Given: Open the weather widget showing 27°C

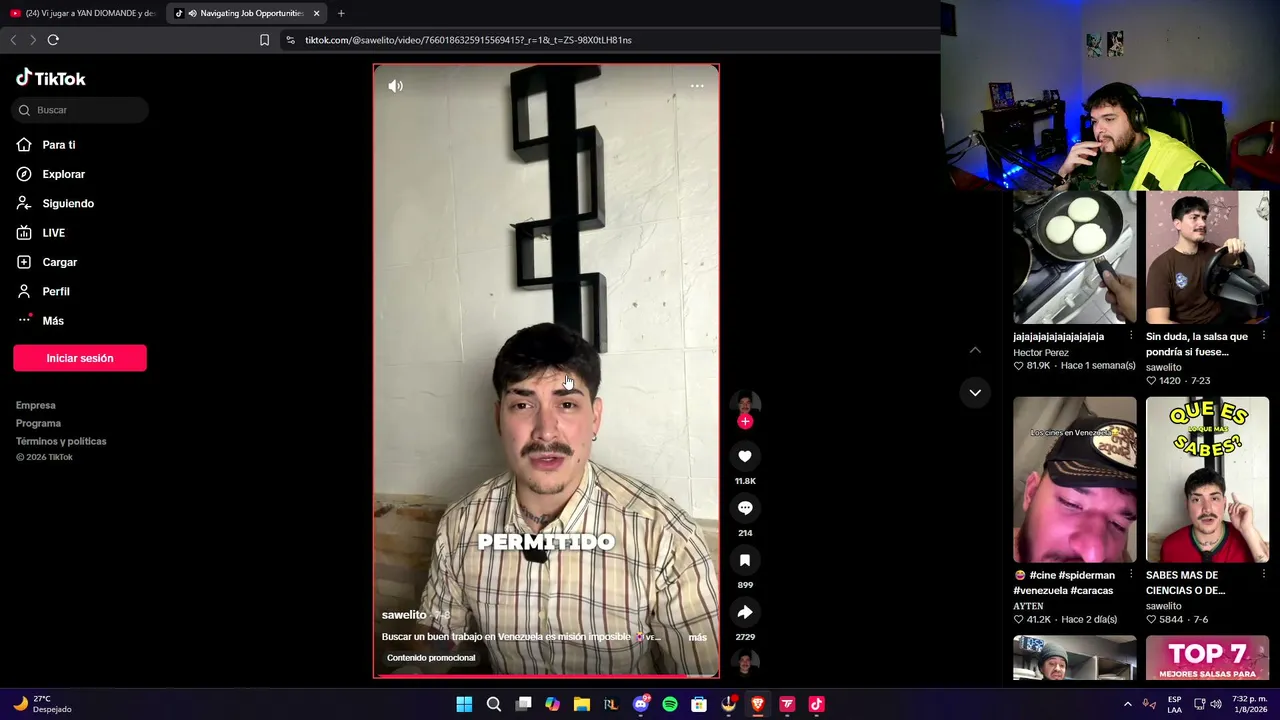Looking at the screenshot, I should (x=42, y=704).
